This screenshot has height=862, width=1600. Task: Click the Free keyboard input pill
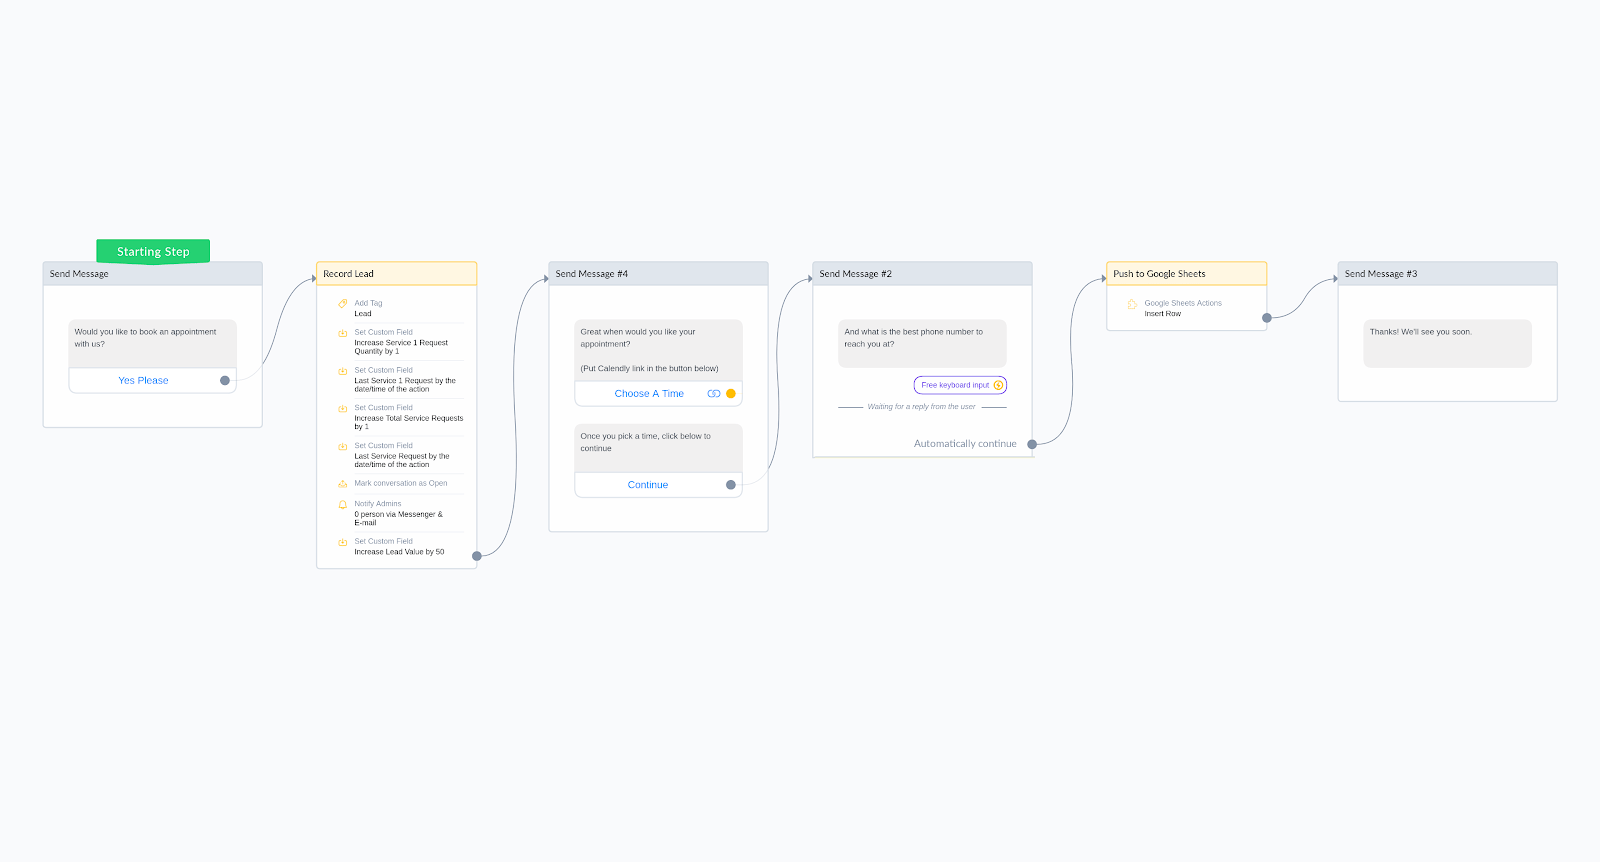(x=960, y=385)
